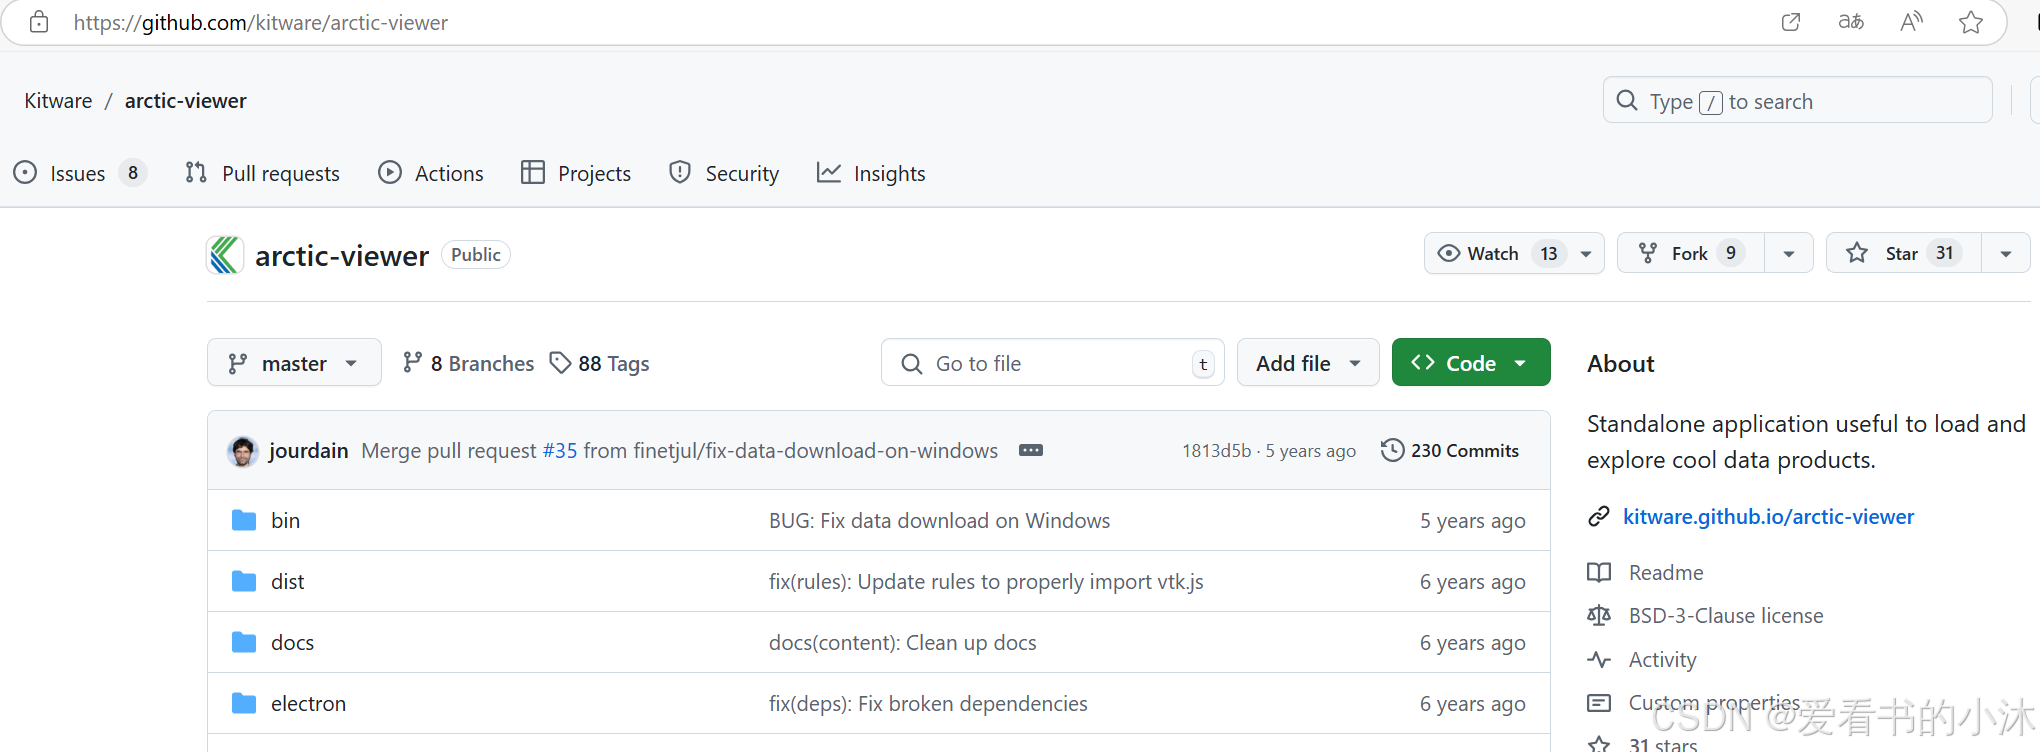This screenshot has height=752, width=2040.
Task: Click jourdain's avatar image
Action: [x=242, y=451]
